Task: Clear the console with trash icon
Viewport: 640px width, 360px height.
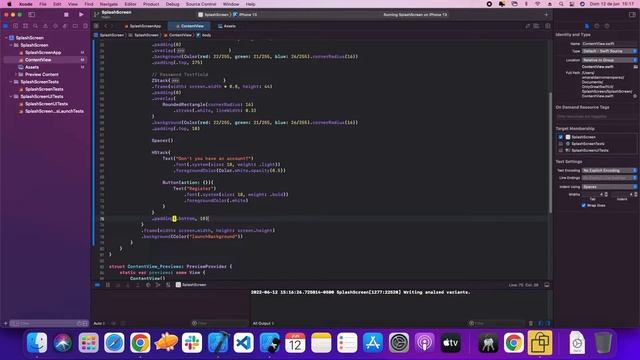Action: pos(531,323)
